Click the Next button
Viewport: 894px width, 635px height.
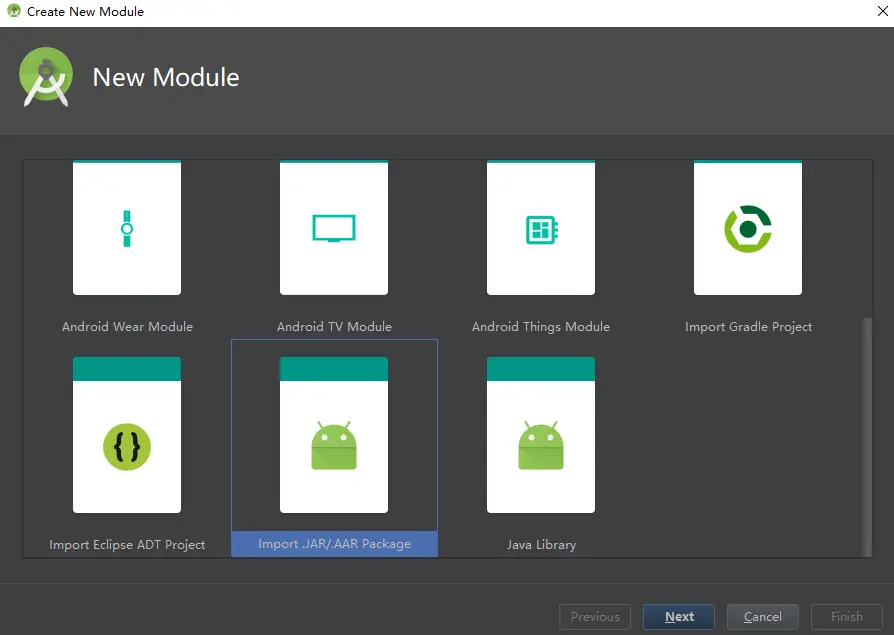pos(678,617)
